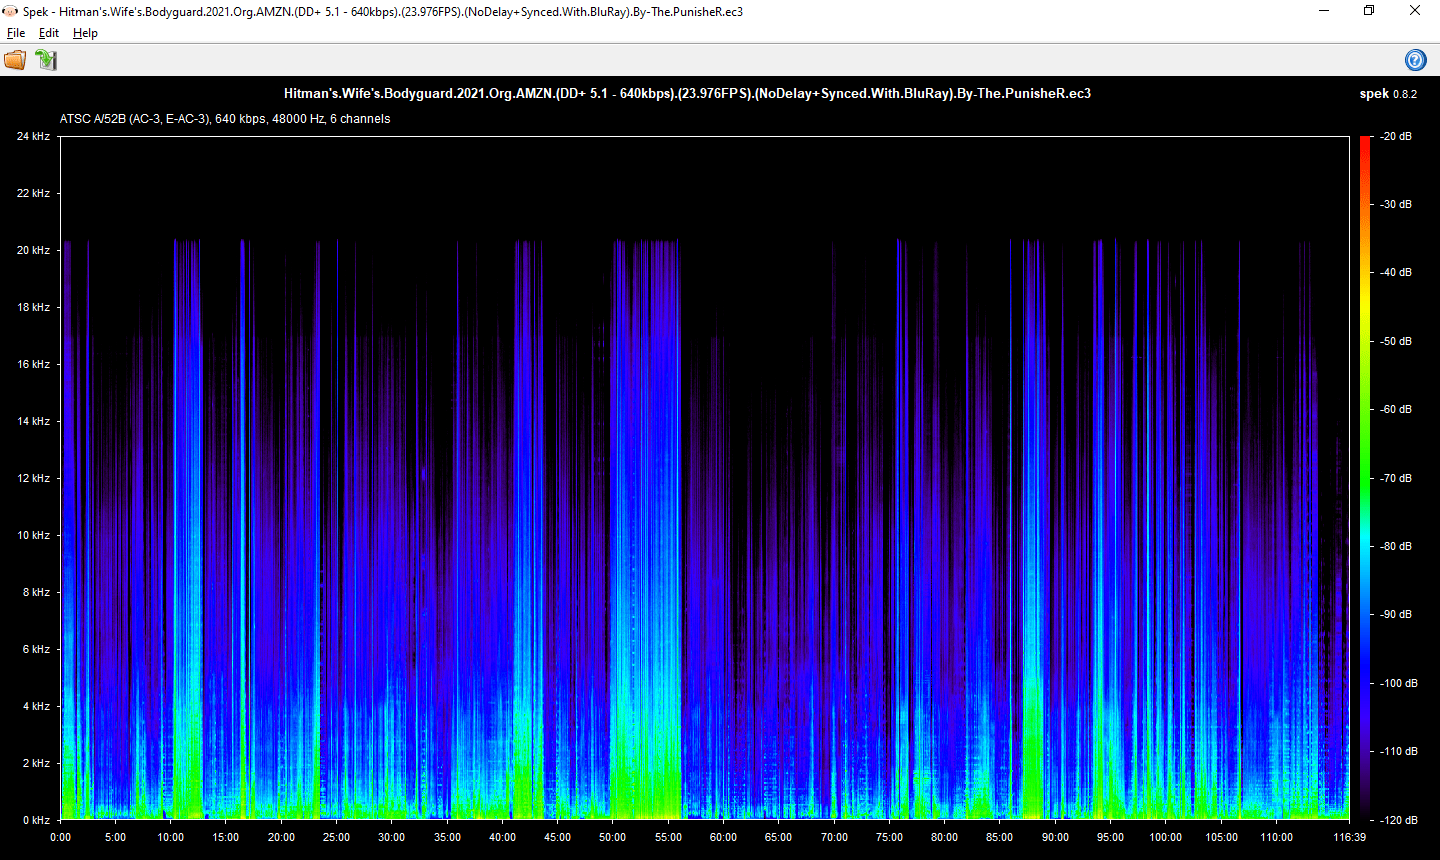The image size is (1440, 860).
Task: Open the Help menu
Action: 85,33
